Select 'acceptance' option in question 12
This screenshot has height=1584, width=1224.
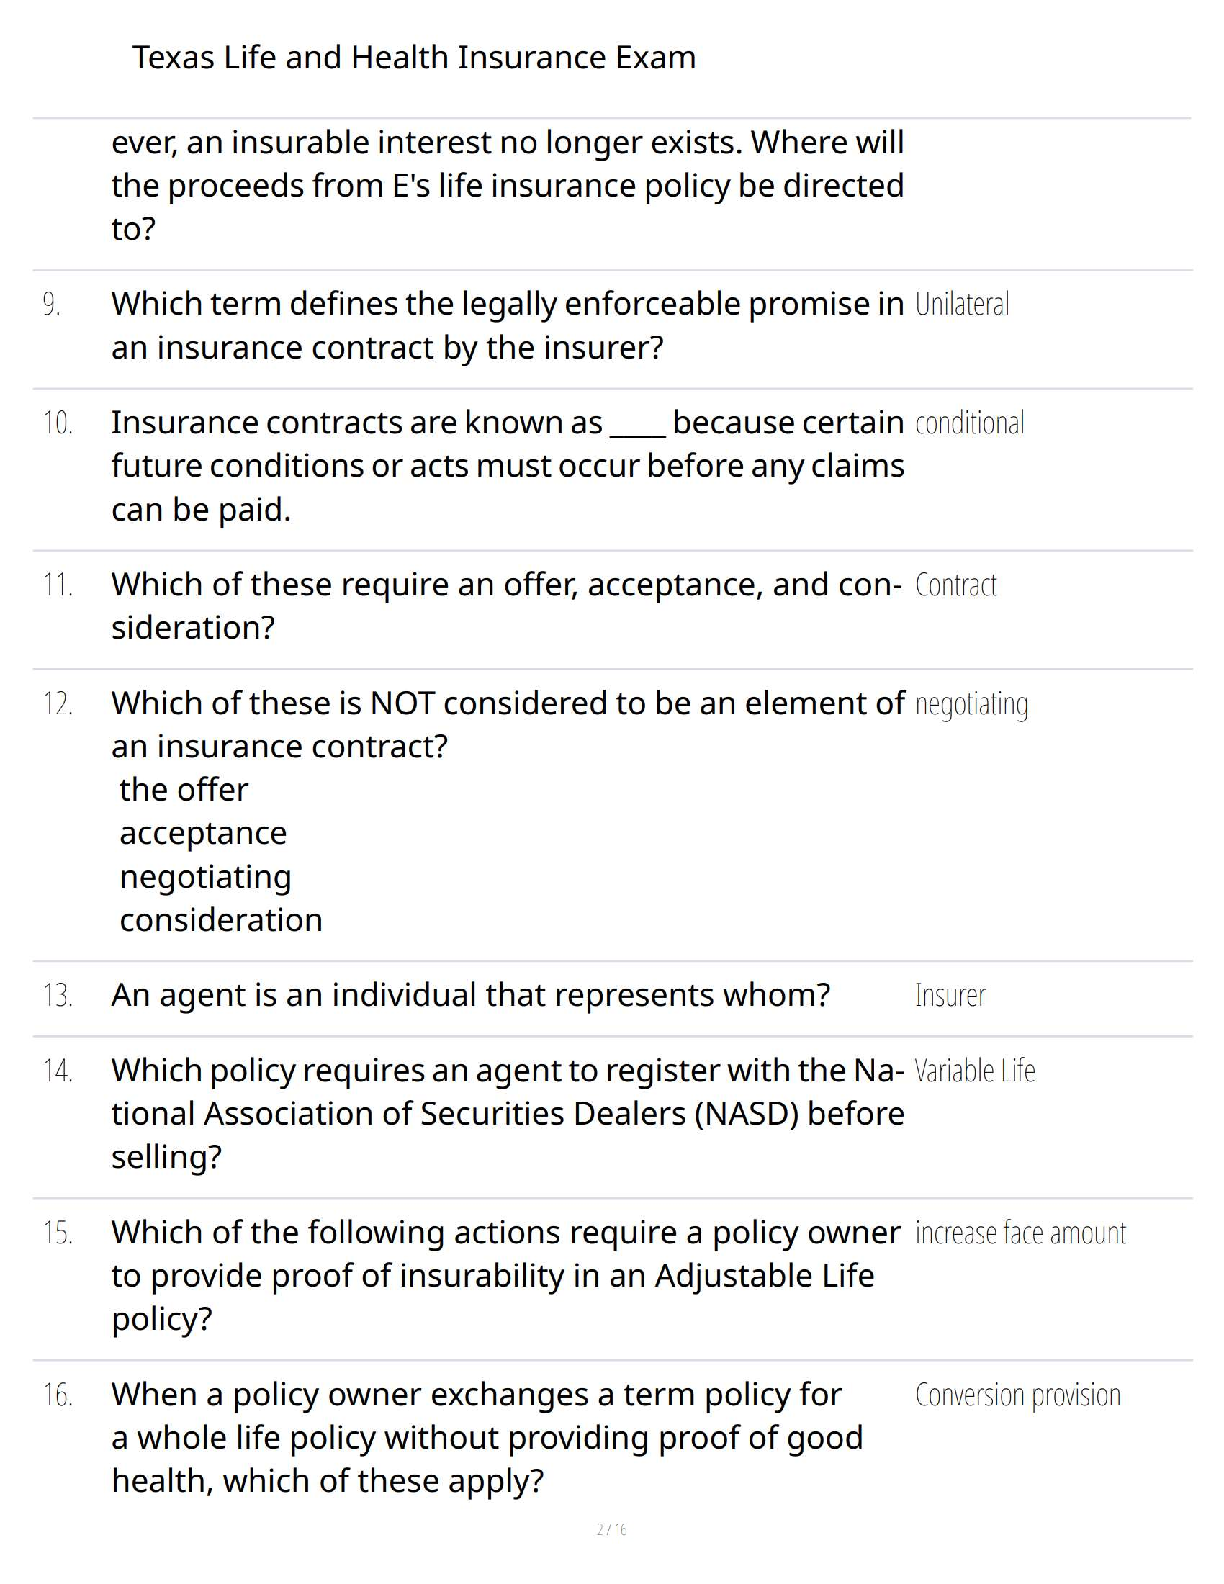(x=203, y=834)
